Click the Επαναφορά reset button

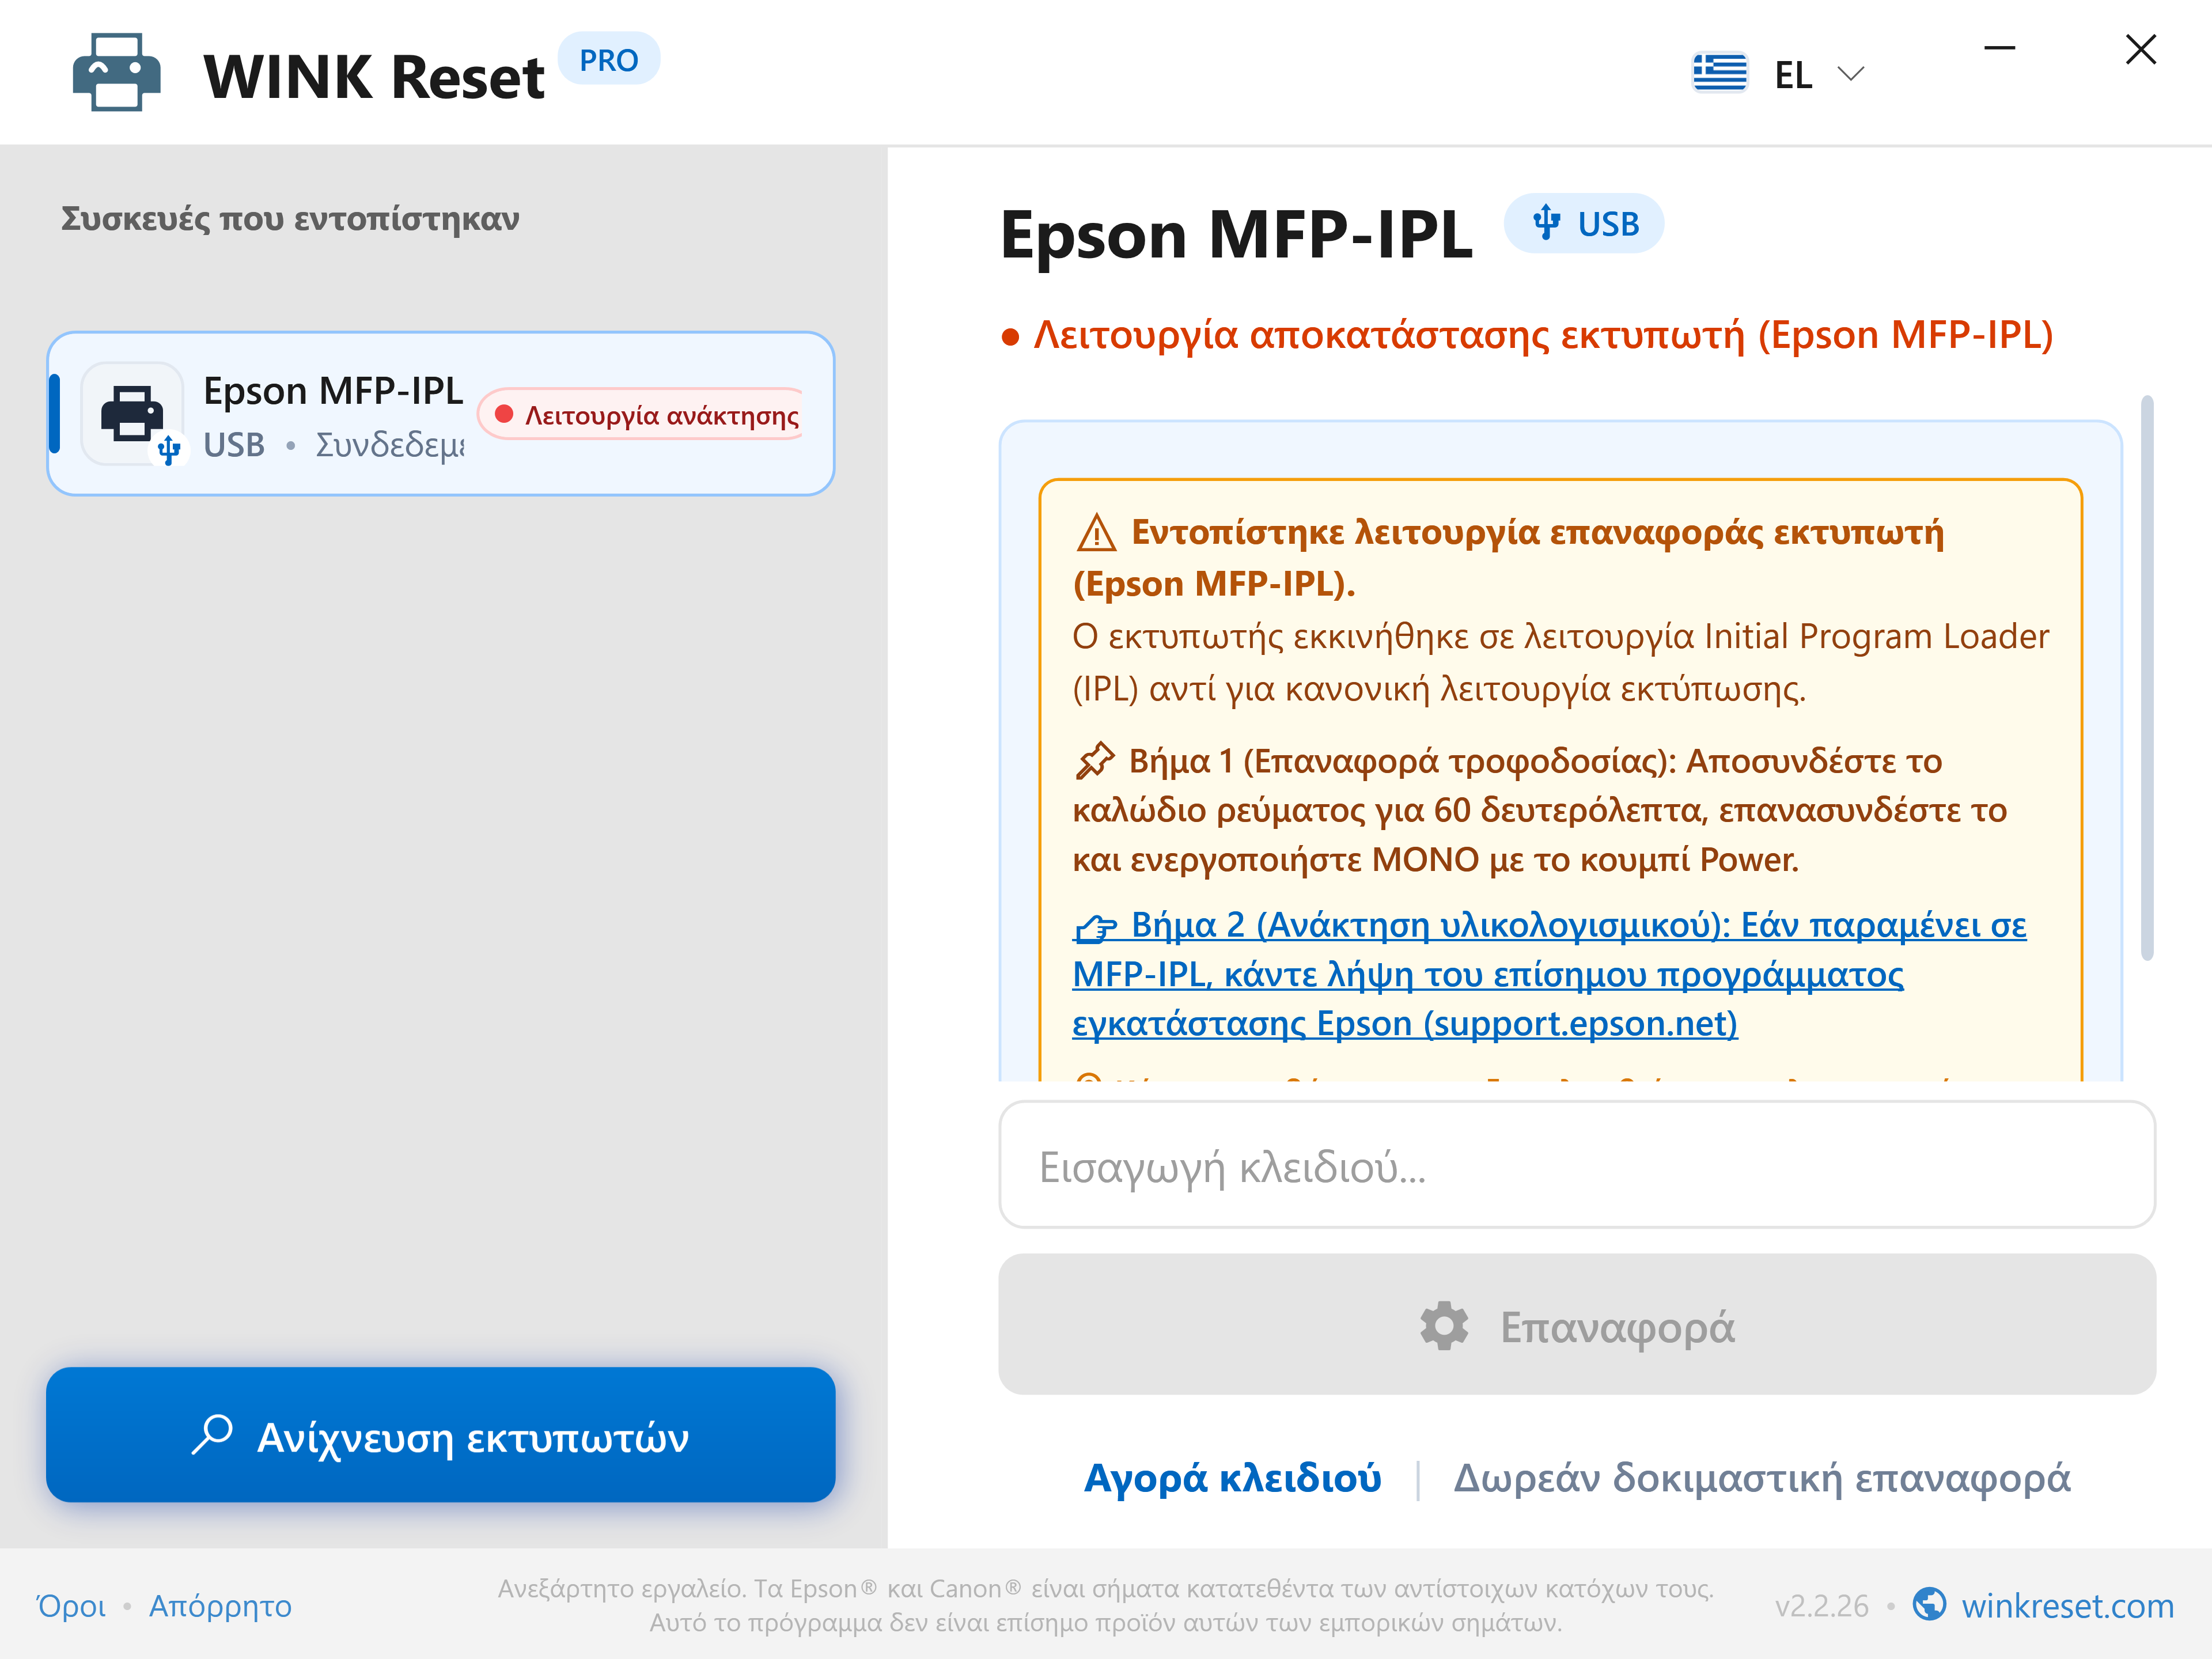tap(1577, 1325)
